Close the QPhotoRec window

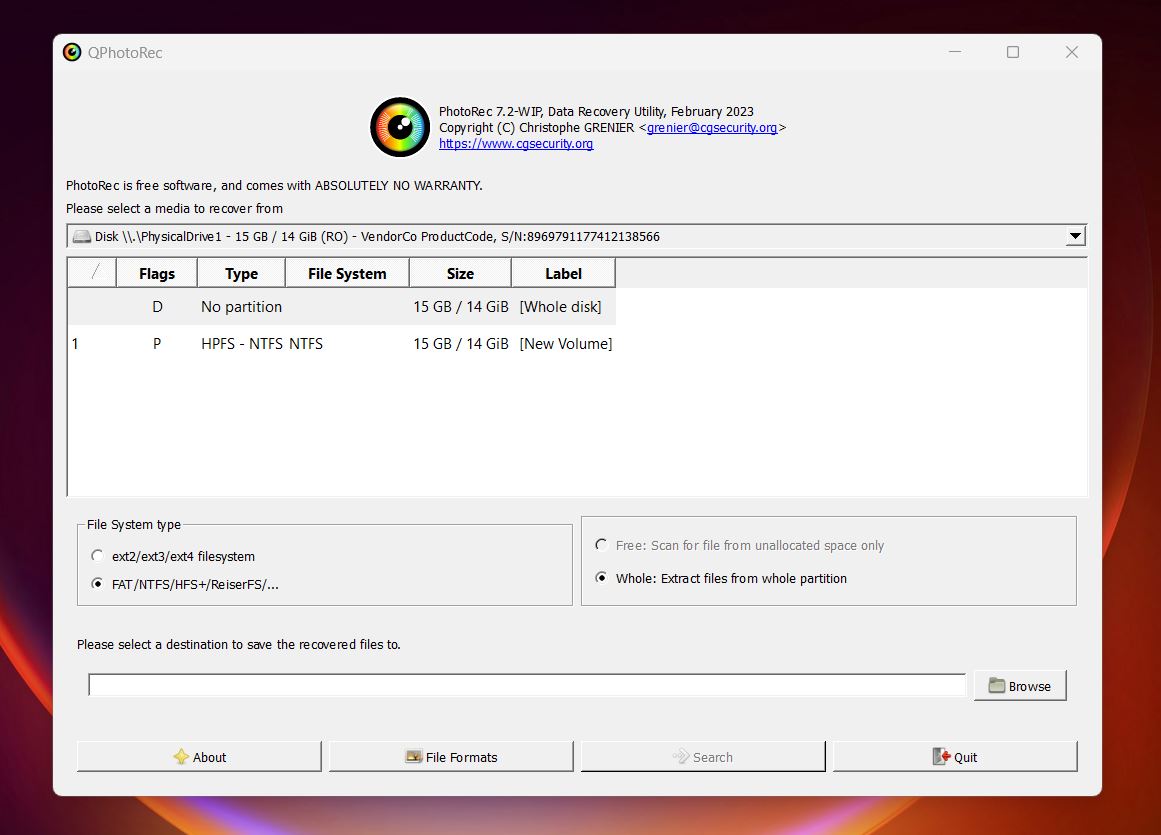click(x=1071, y=52)
